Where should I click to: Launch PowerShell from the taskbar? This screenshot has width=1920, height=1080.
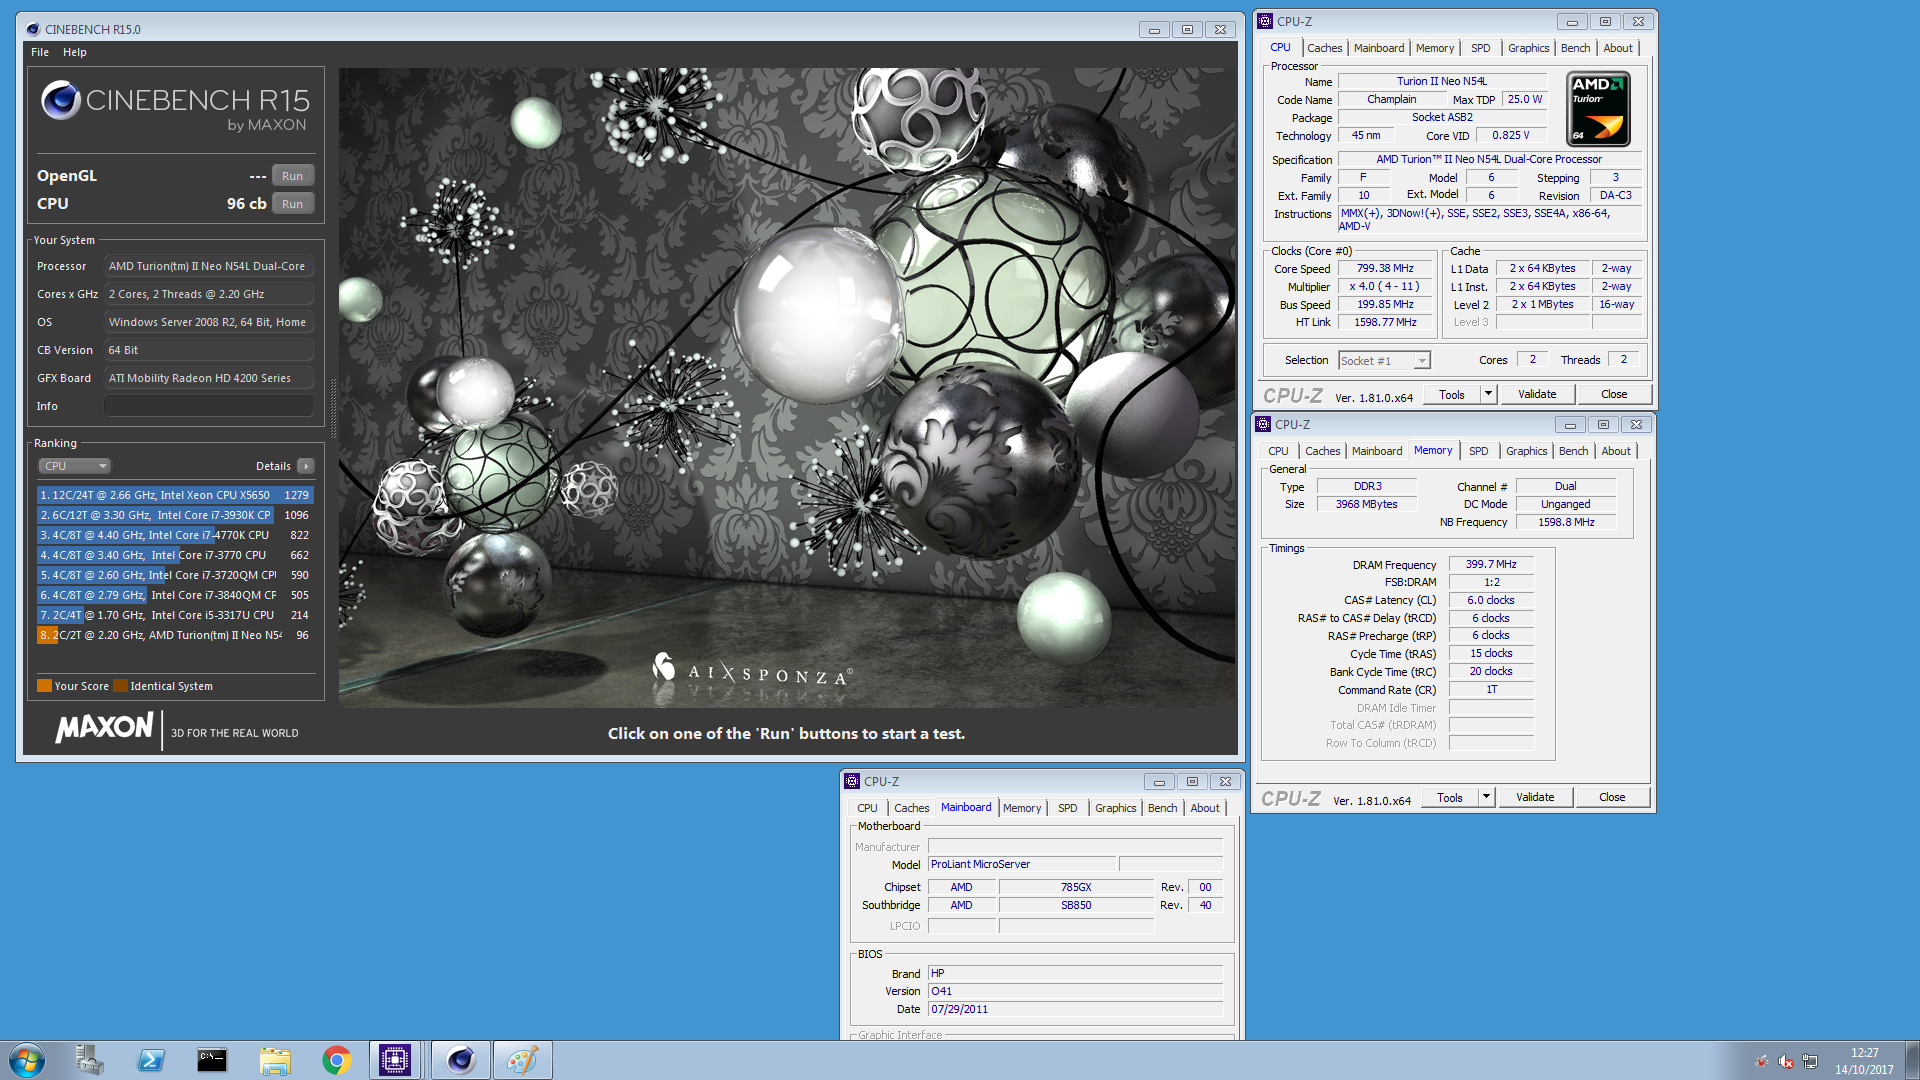[151, 1060]
